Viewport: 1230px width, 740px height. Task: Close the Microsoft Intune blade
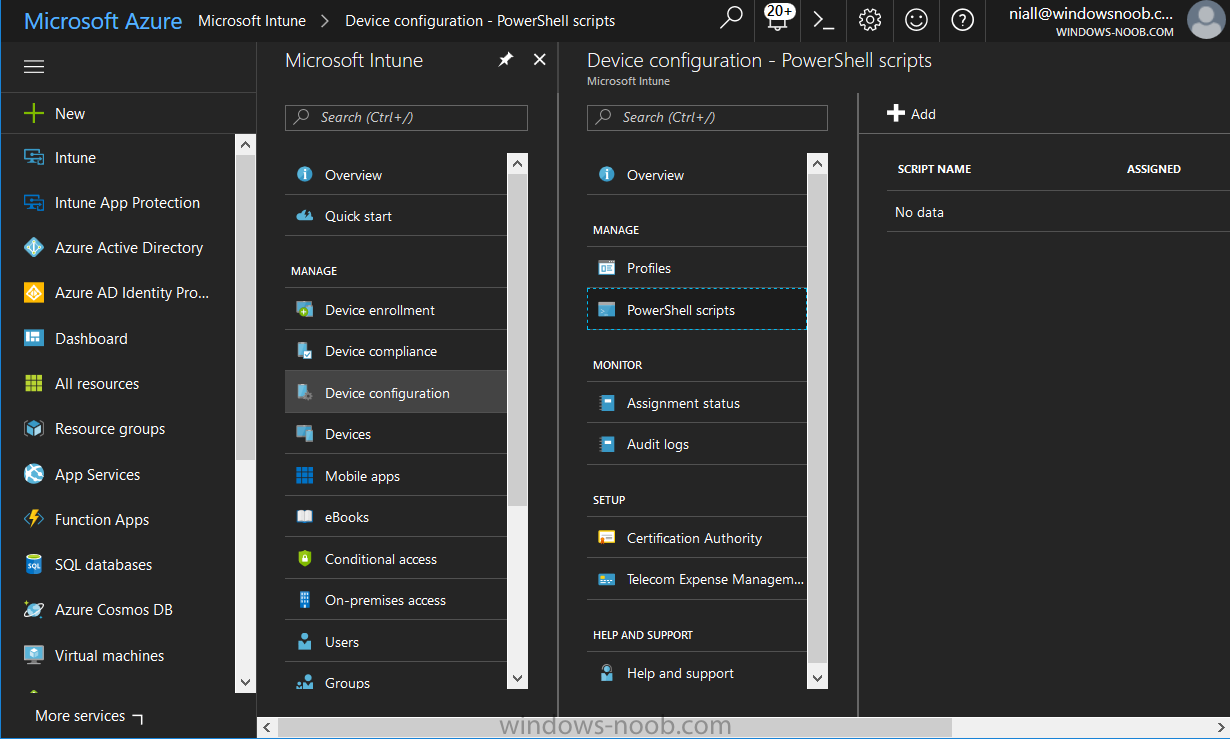coord(540,60)
